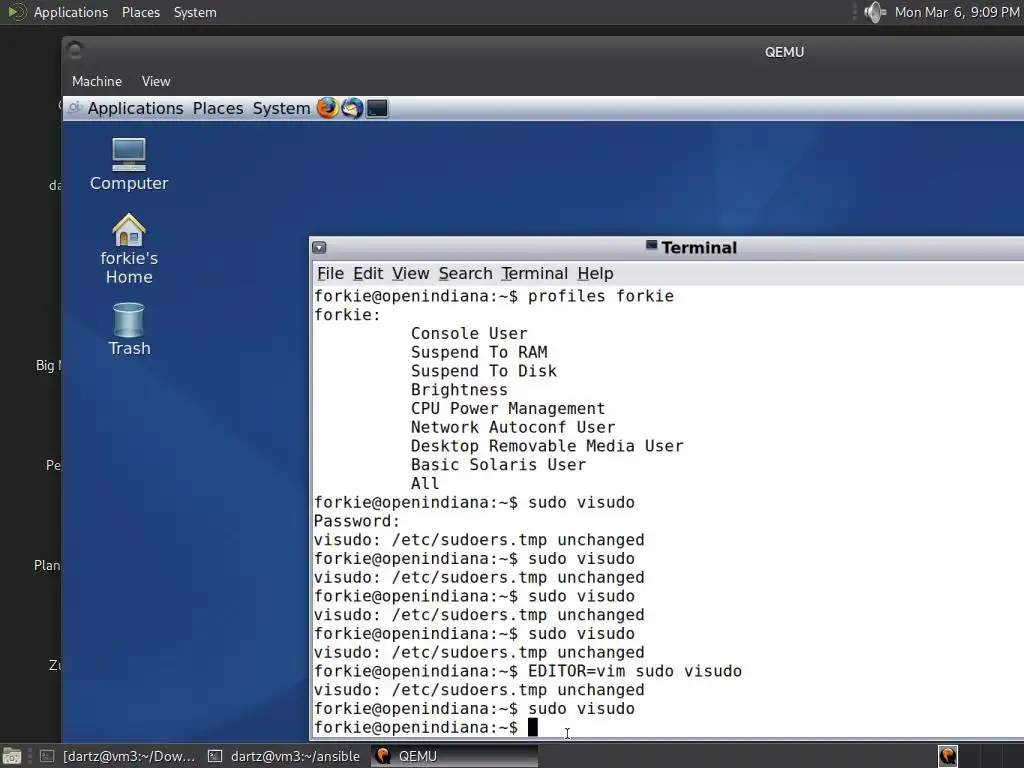Open guest Applications menu

pos(135,108)
